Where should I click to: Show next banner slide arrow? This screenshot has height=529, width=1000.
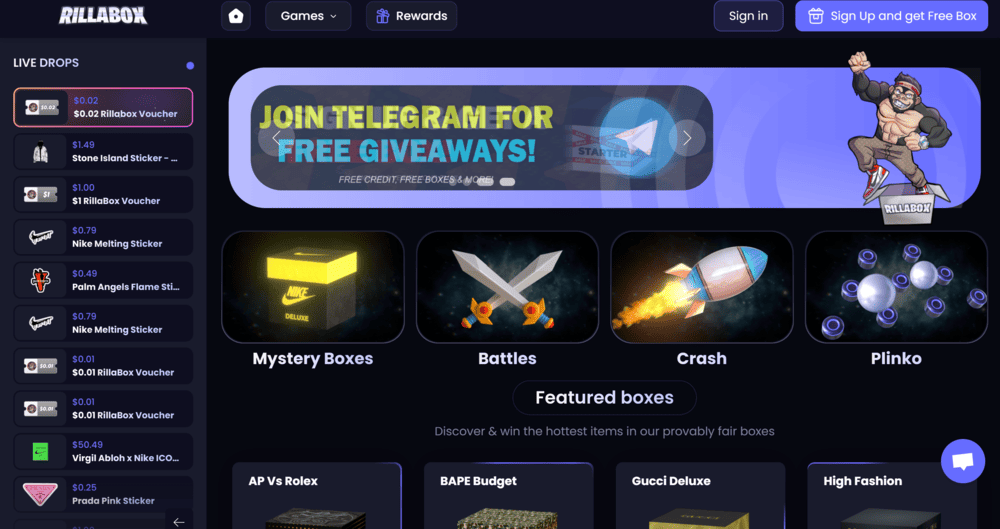[x=687, y=138]
